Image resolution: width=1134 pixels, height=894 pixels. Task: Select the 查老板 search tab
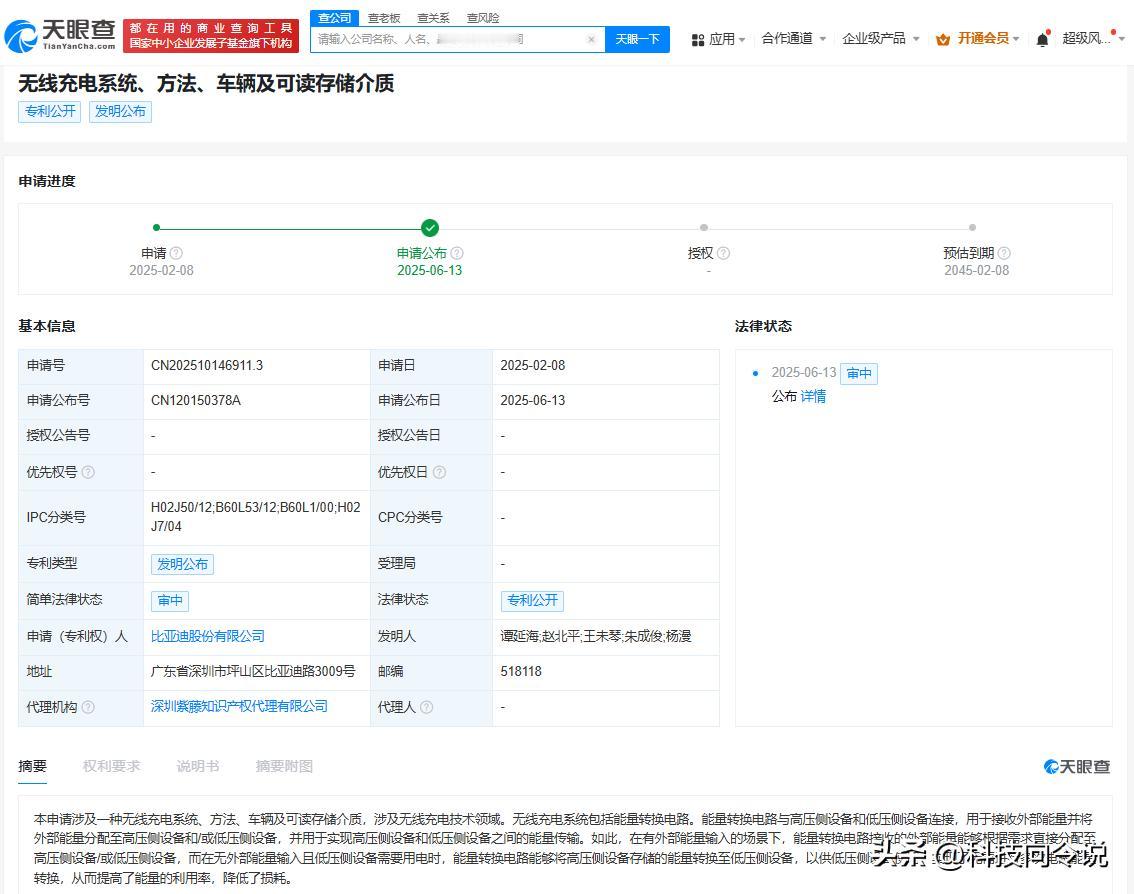(x=384, y=18)
